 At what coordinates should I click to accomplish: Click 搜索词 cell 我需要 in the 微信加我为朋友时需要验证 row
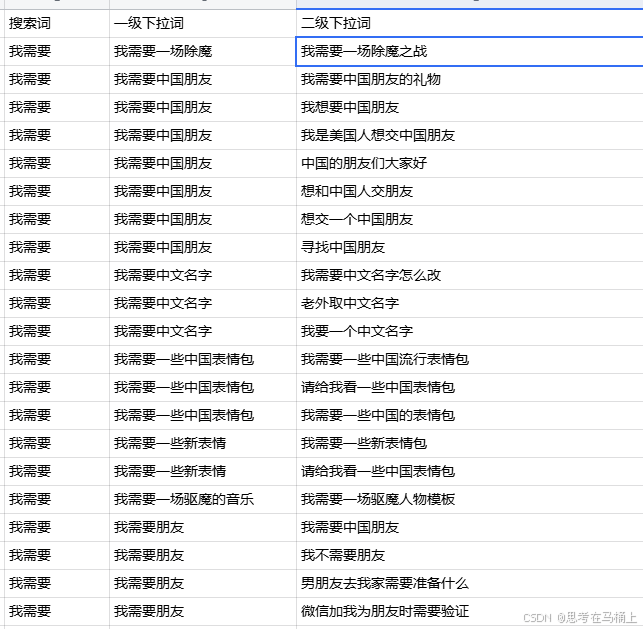point(57,611)
